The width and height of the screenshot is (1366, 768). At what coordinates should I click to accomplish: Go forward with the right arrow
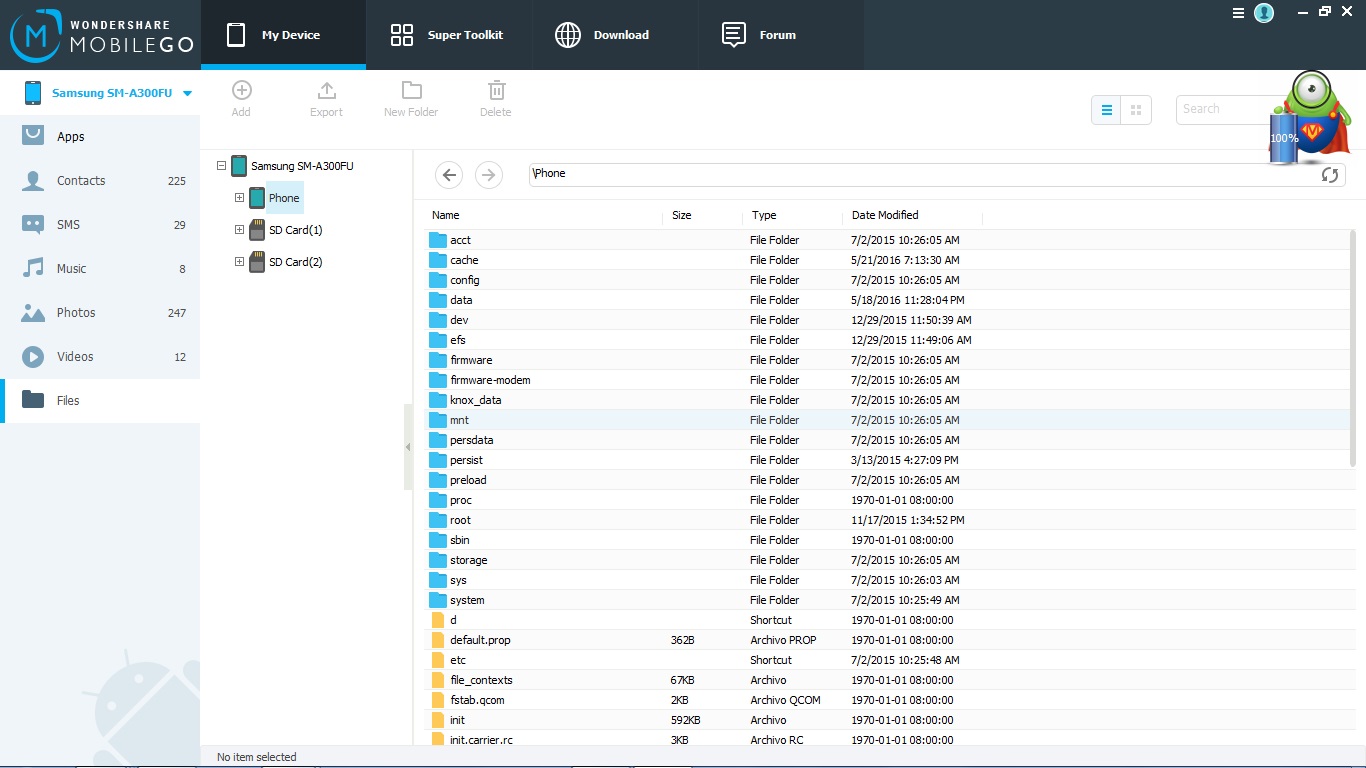pyautogui.click(x=488, y=175)
